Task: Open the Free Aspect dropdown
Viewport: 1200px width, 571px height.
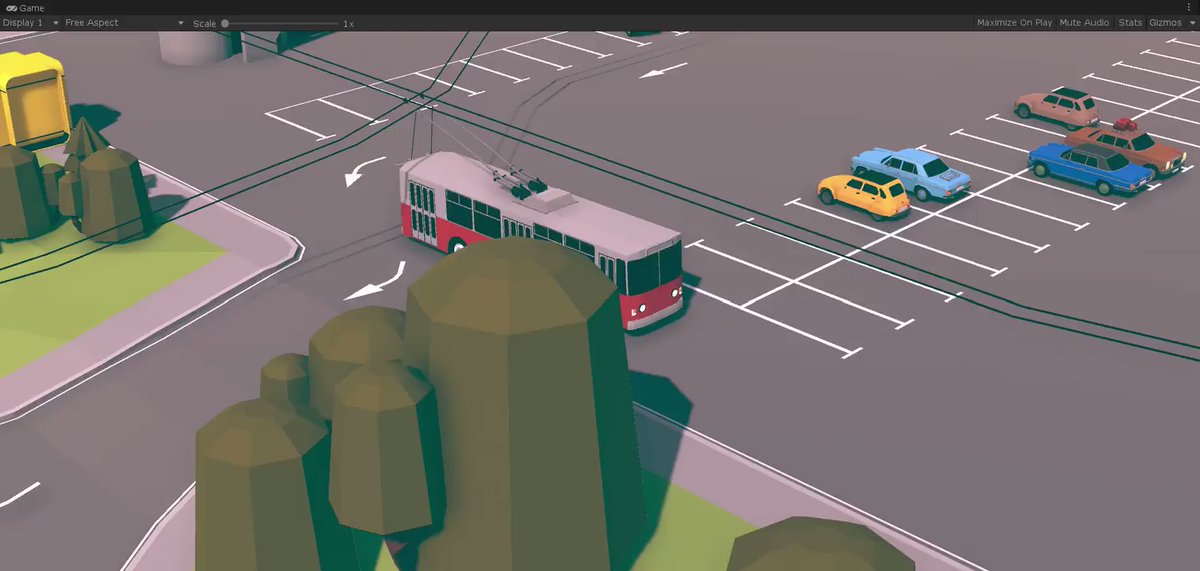Action: pos(124,23)
